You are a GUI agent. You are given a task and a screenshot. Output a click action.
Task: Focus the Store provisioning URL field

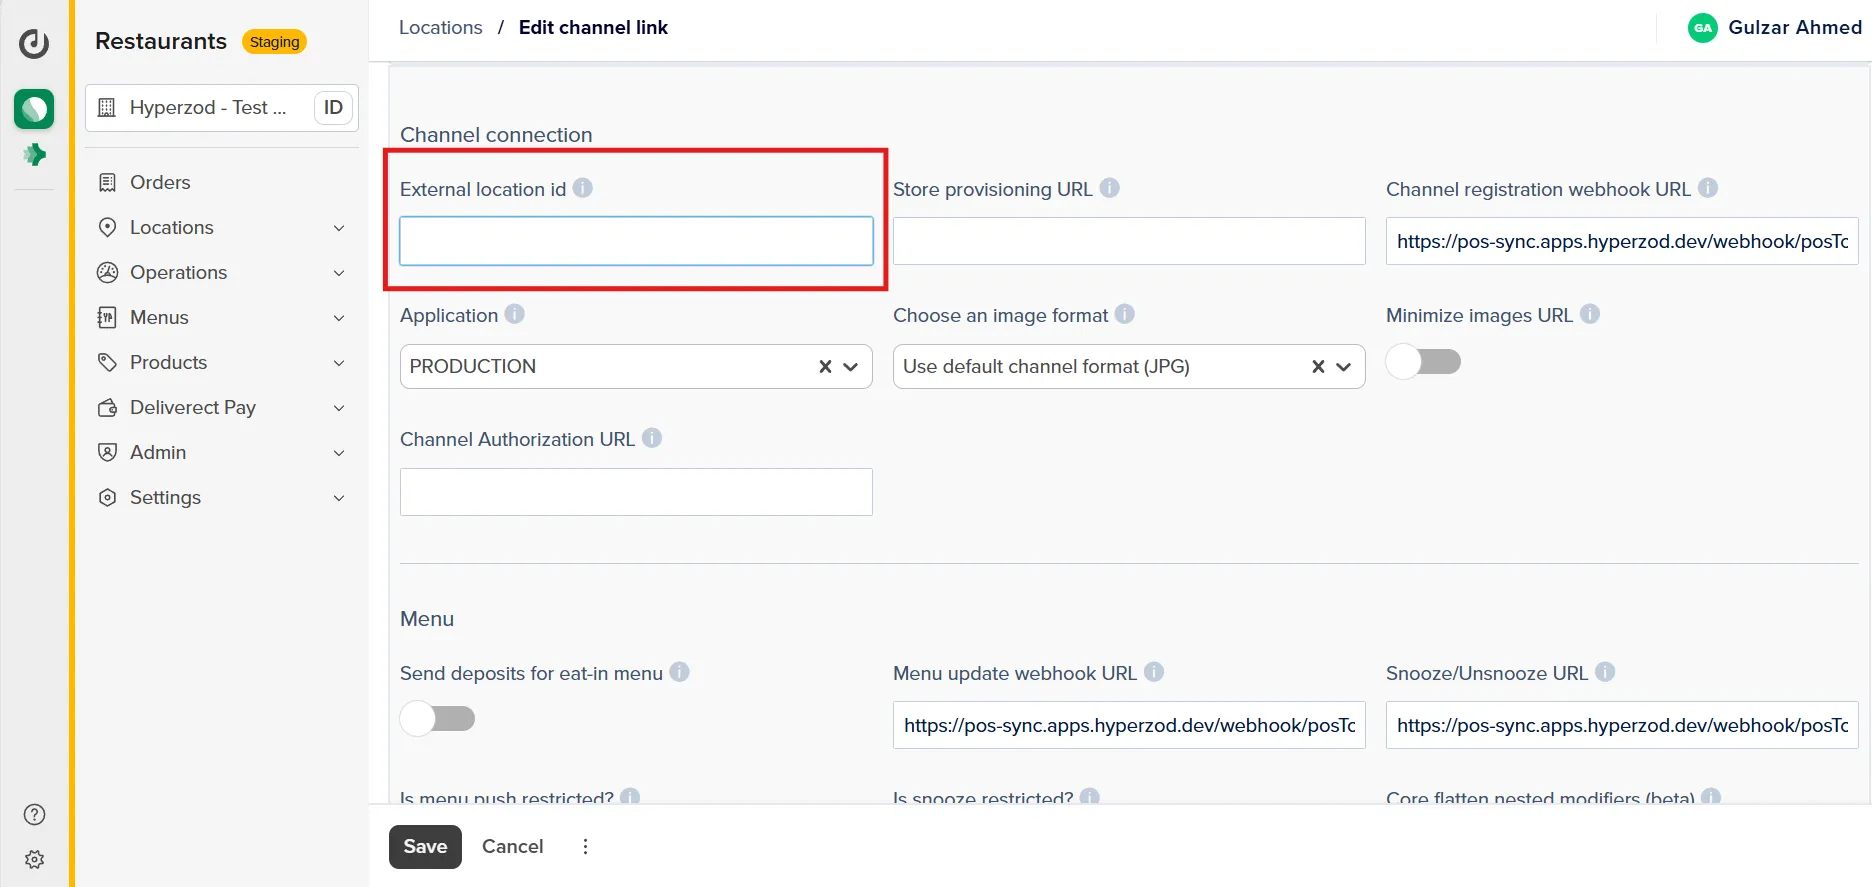[x=1129, y=241]
